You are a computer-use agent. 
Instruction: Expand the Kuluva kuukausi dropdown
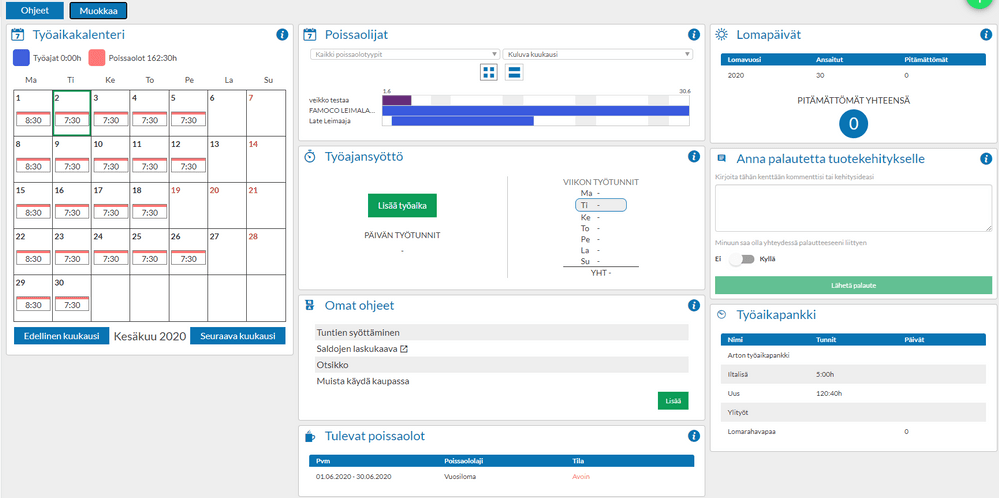pos(598,54)
